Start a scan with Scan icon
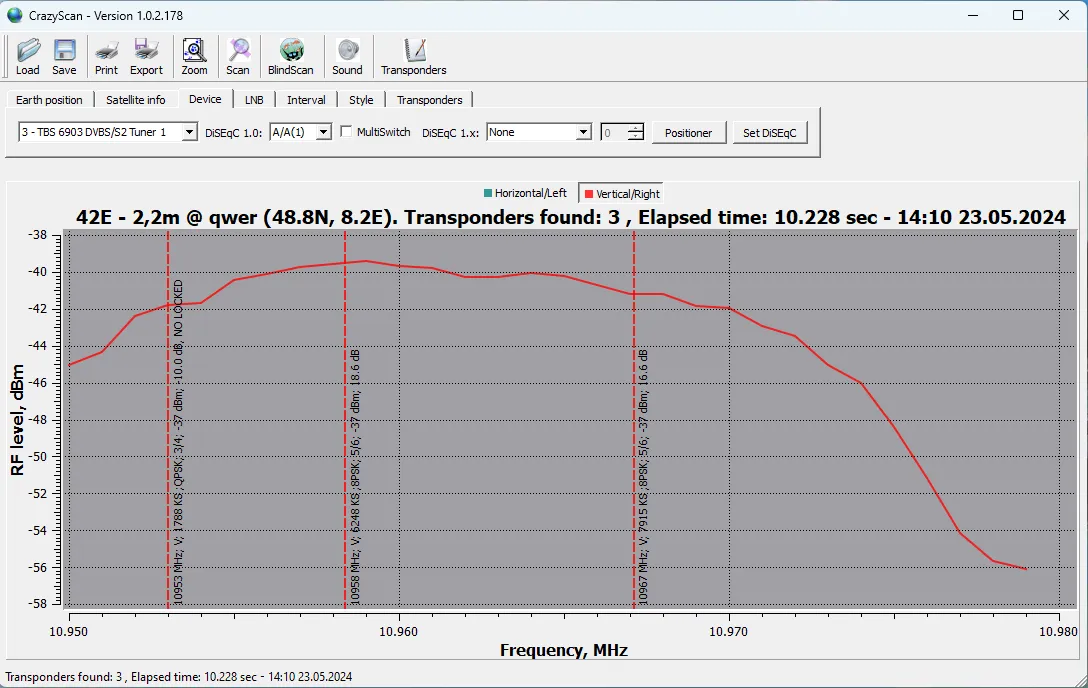Image resolution: width=1088 pixels, height=688 pixels. pos(238,56)
